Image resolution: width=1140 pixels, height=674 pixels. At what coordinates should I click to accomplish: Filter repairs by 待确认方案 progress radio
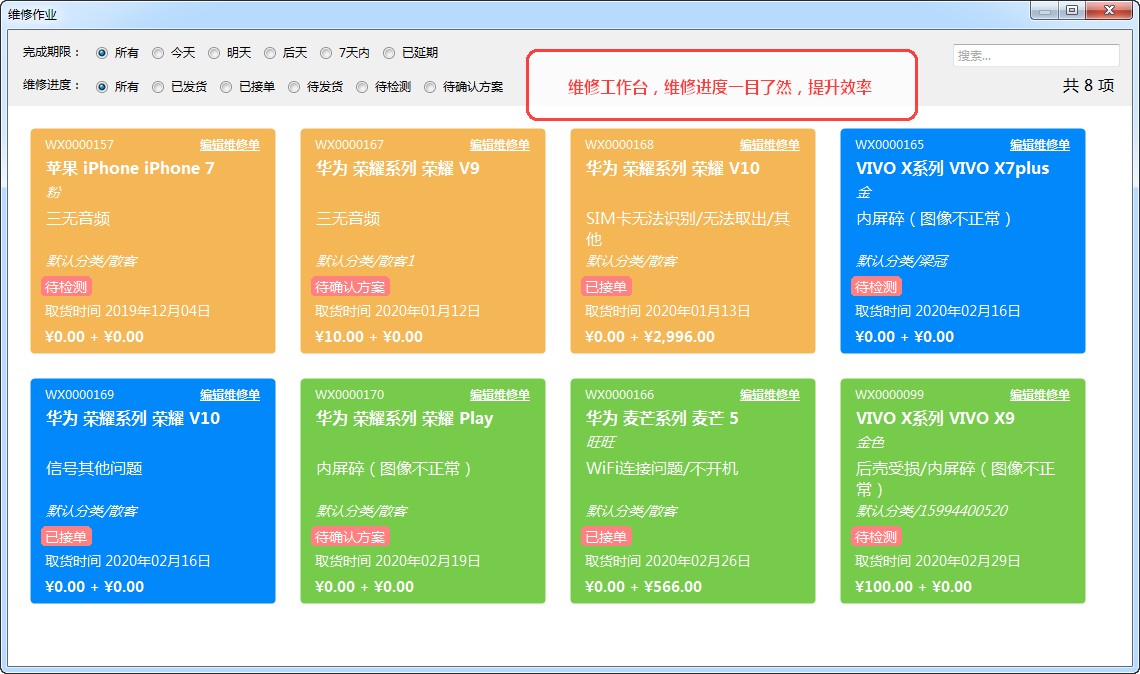(430, 87)
